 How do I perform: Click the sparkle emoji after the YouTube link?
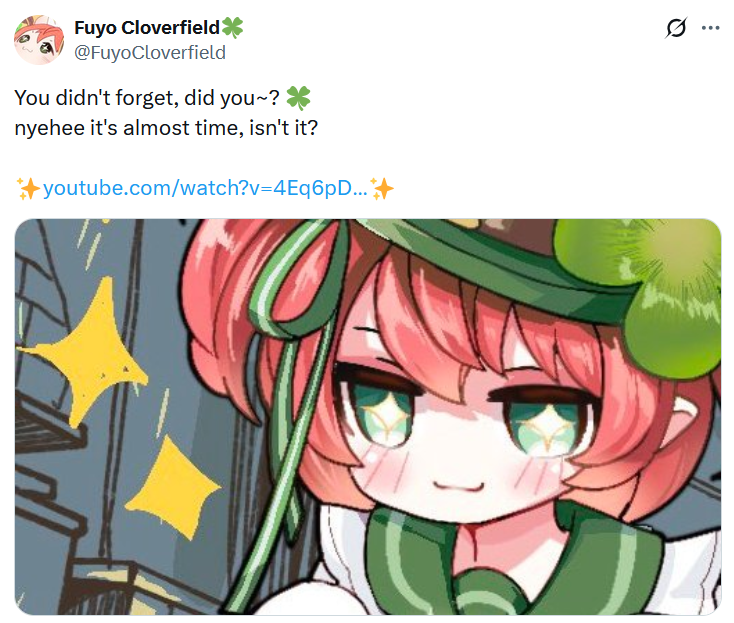382,188
